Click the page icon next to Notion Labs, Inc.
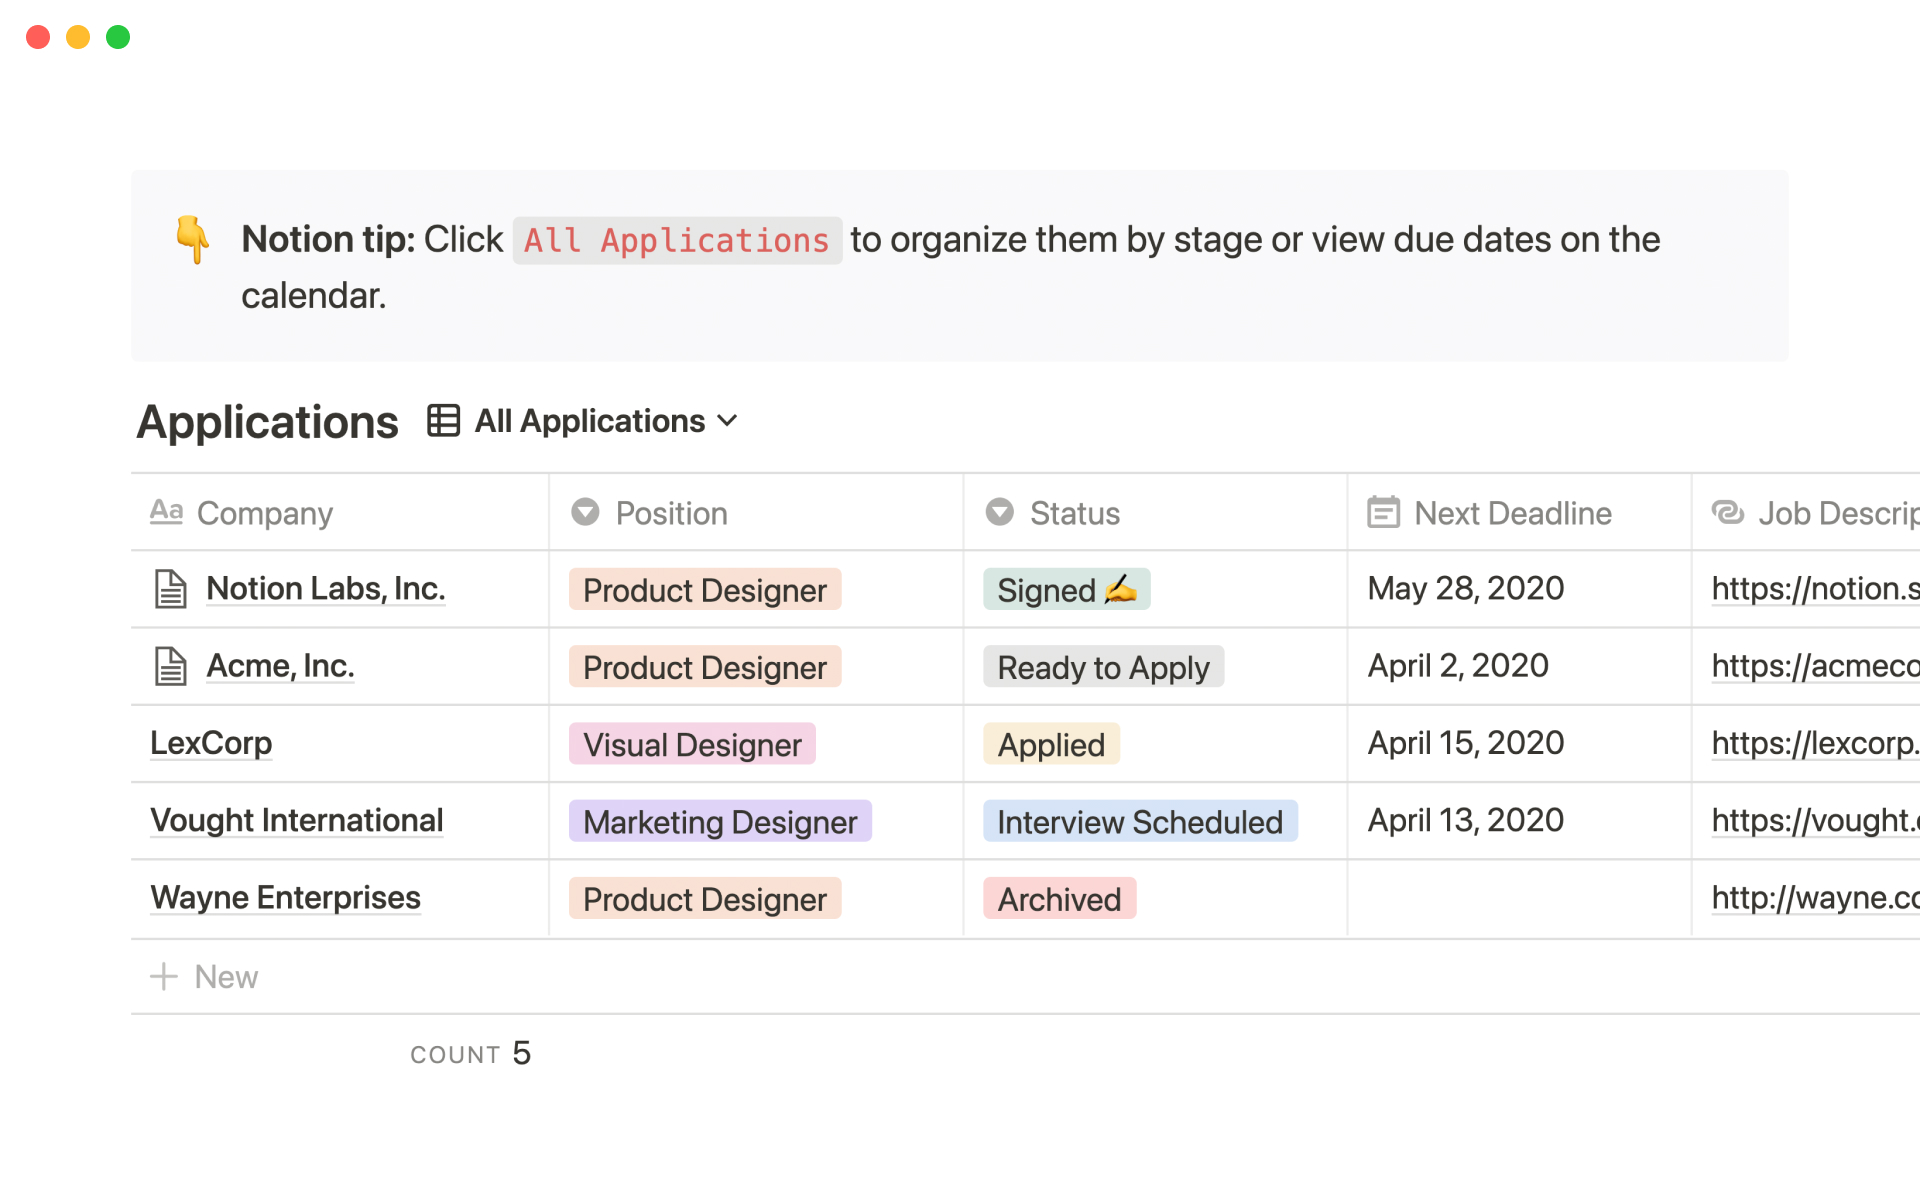 [x=170, y=589]
